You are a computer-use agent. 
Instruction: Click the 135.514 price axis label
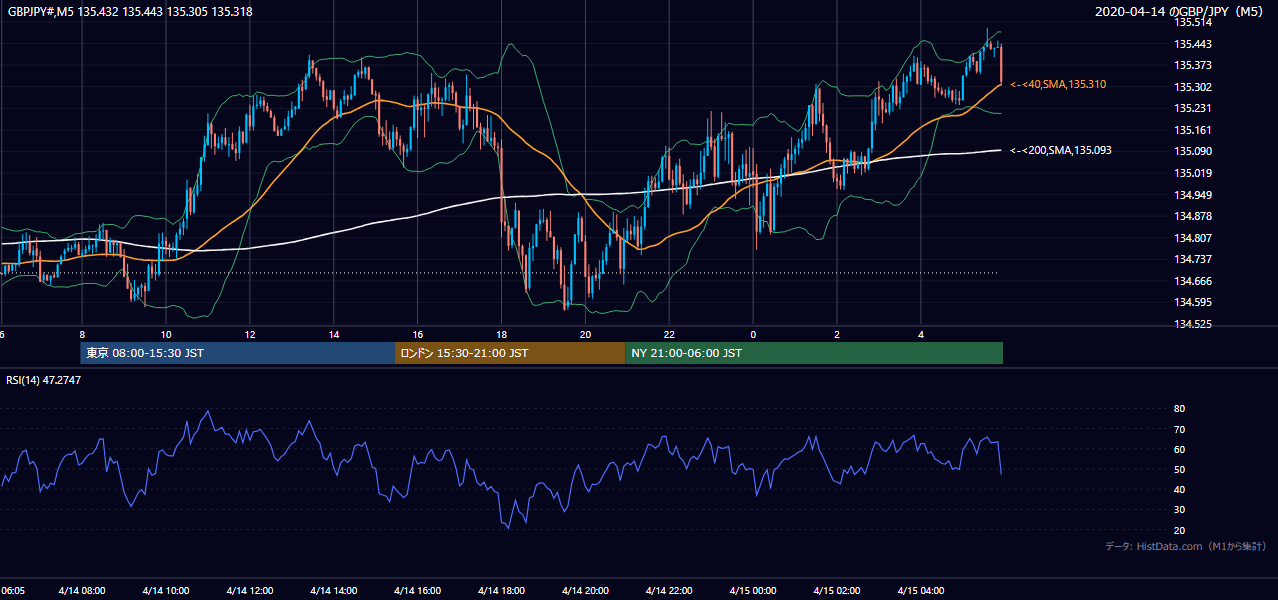pyautogui.click(x=1193, y=22)
